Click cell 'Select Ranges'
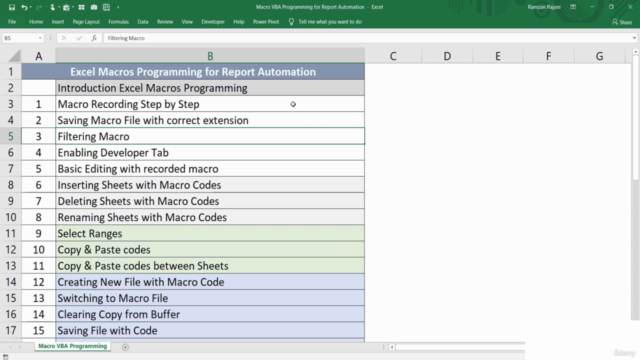The image size is (640, 360). coord(210,233)
